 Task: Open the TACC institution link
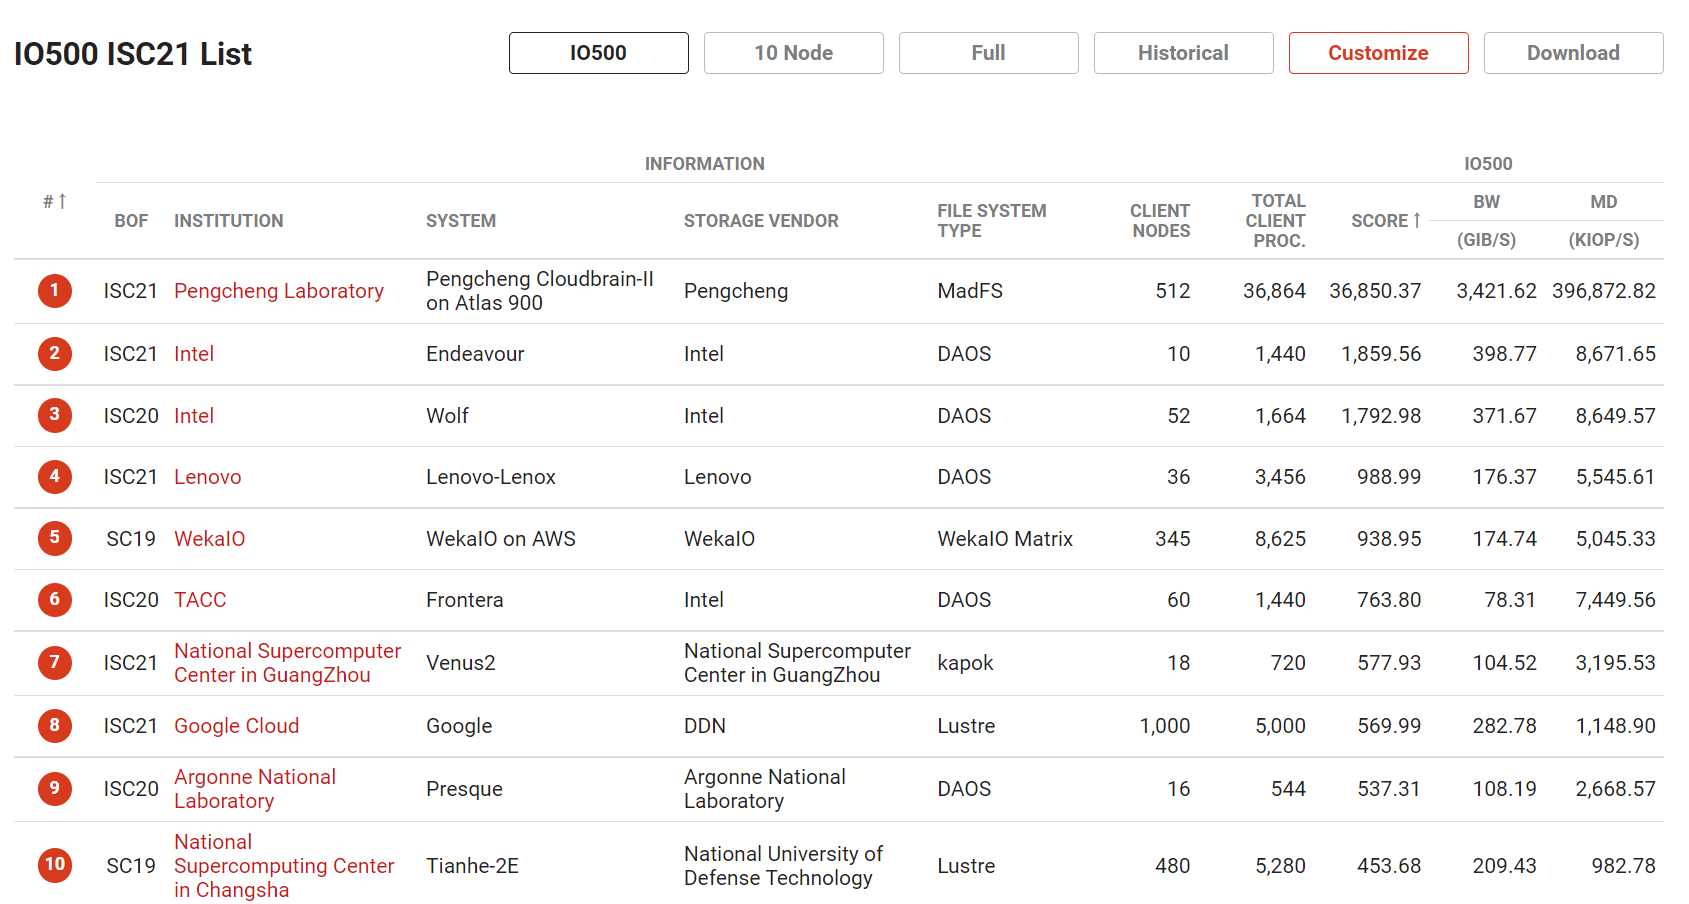(x=200, y=600)
